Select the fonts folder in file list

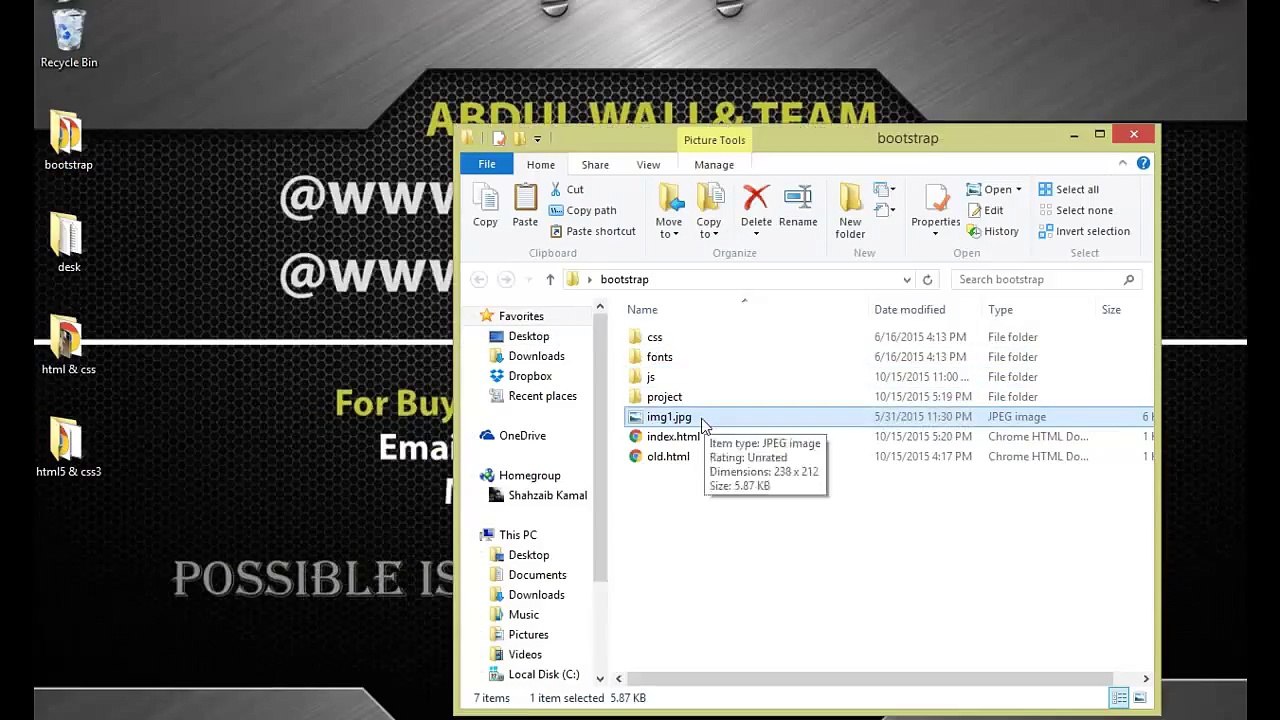pos(660,357)
